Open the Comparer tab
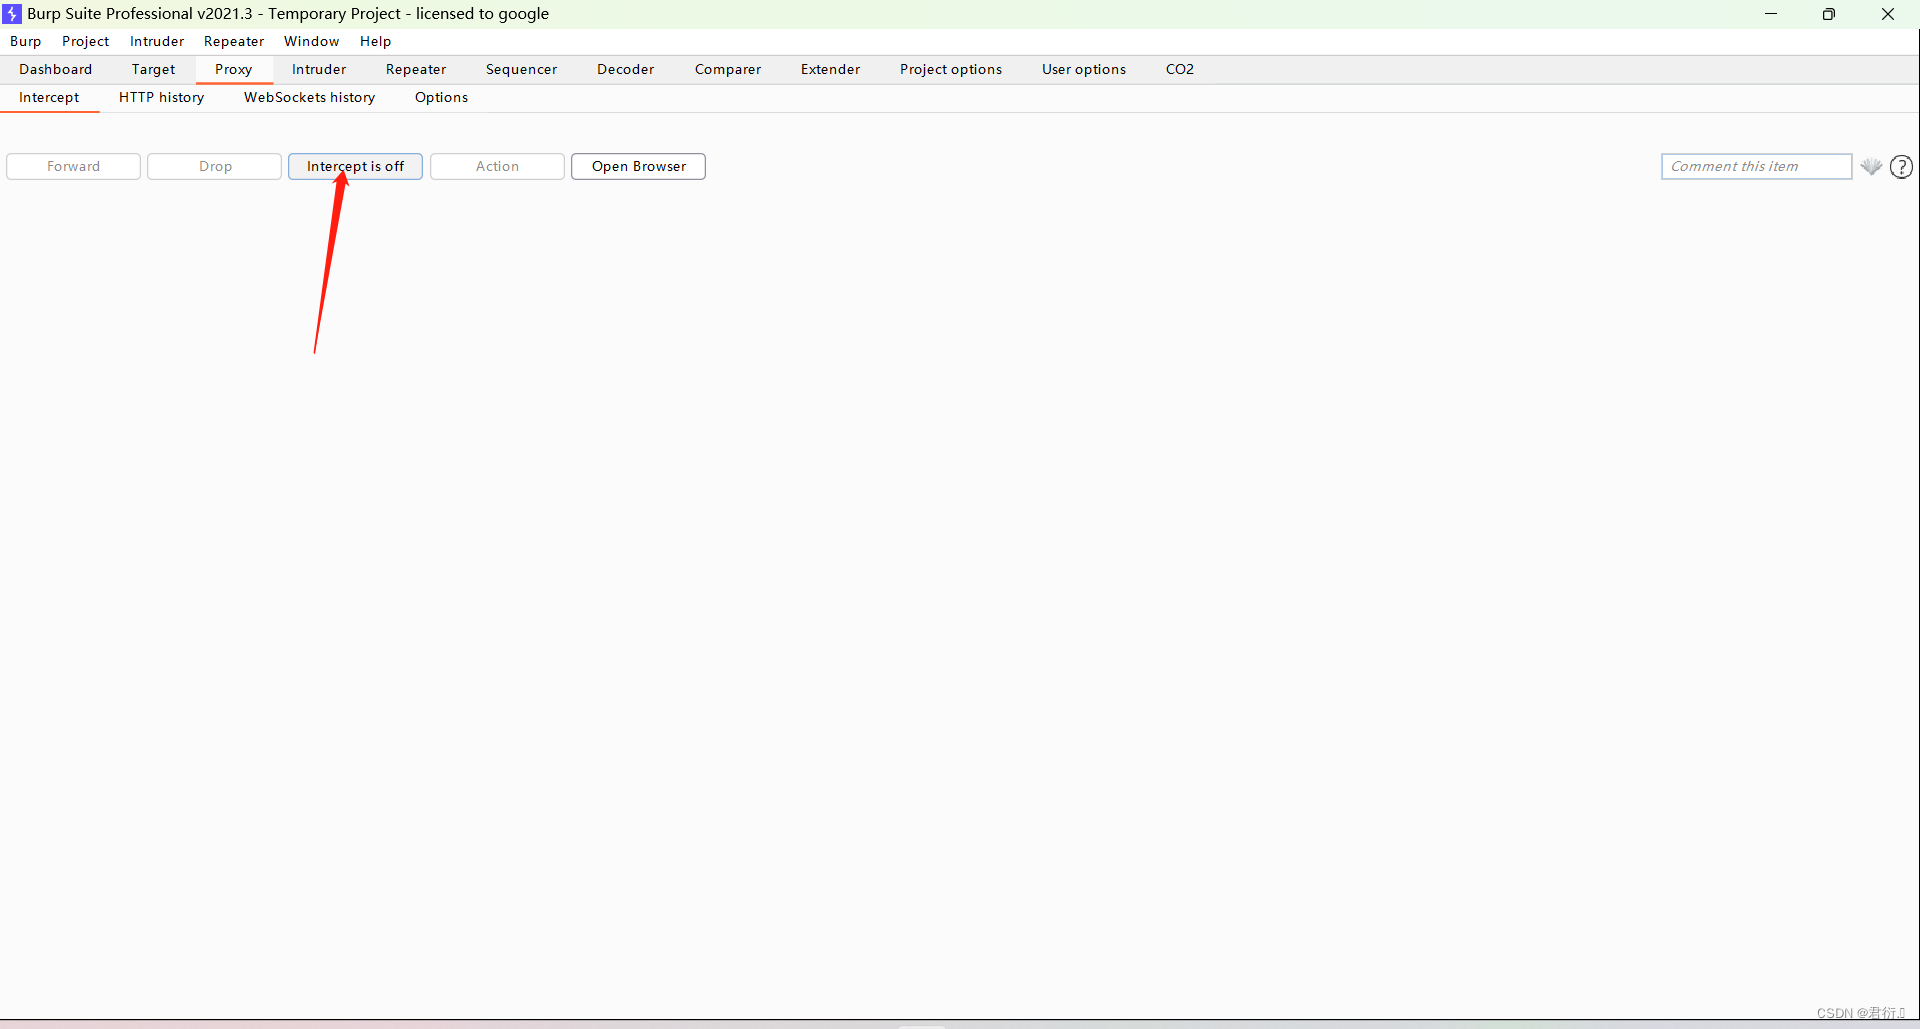 728,69
